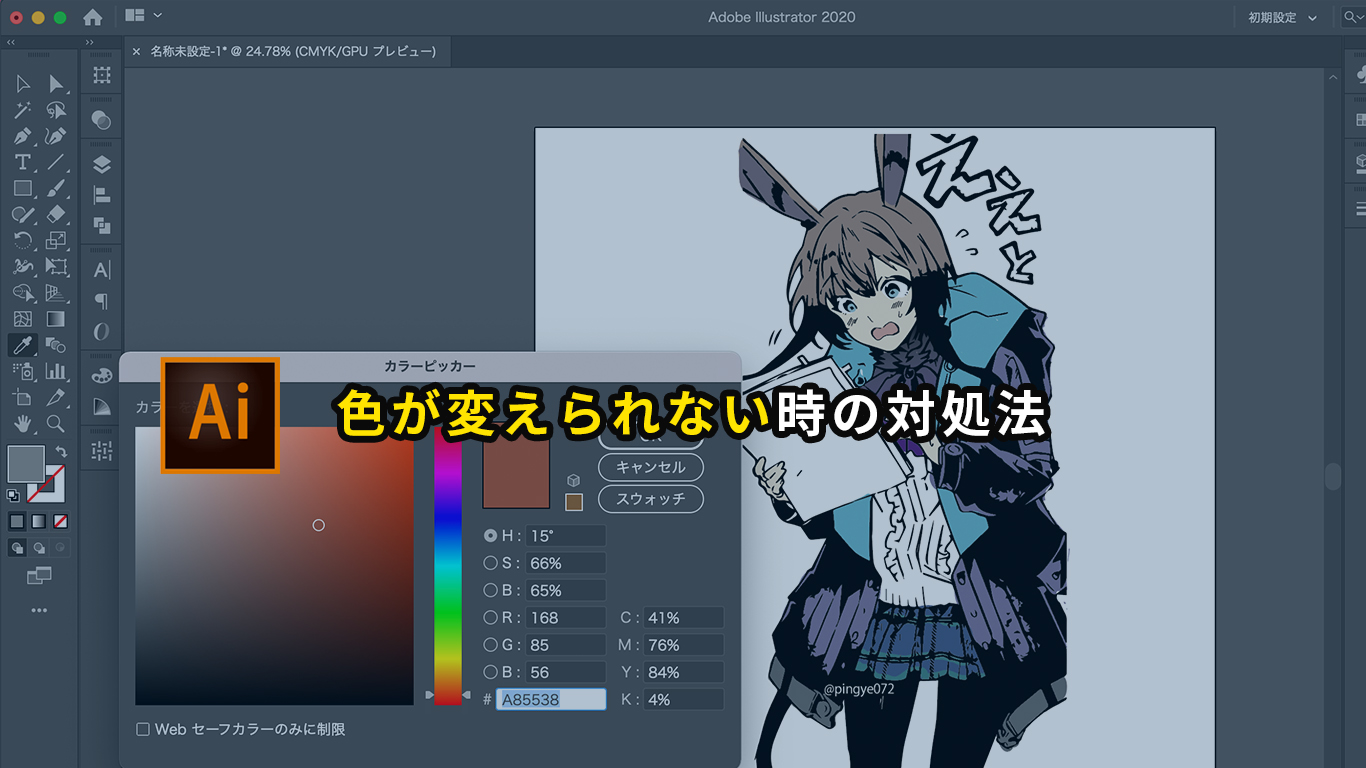The width and height of the screenshot is (1366, 768).
Task: Select the Eraser tool
Action: tap(56, 214)
